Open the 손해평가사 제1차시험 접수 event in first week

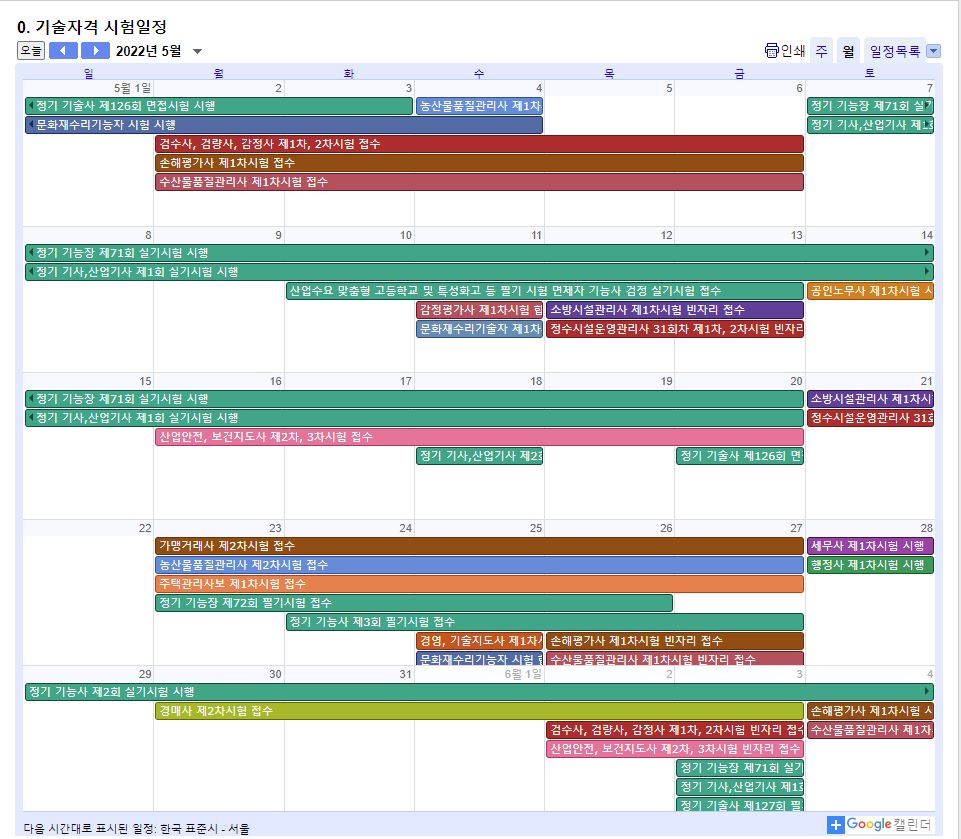pyautogui.click(x=479, y=163)
